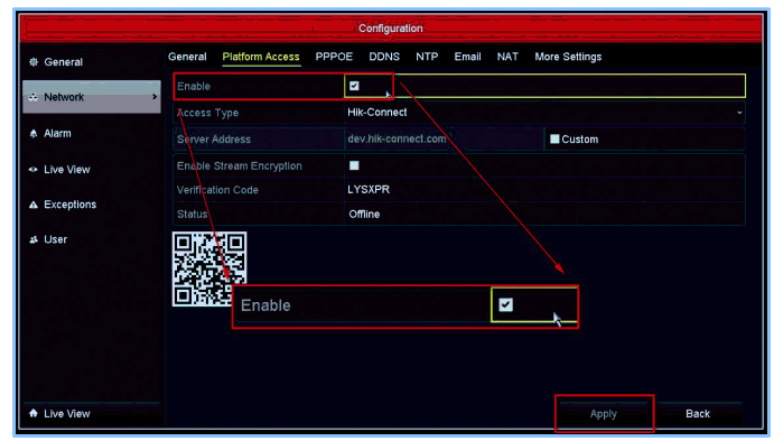Go to the Email tab
Viewport: 784px width, 444px height.
coord(468,56)
